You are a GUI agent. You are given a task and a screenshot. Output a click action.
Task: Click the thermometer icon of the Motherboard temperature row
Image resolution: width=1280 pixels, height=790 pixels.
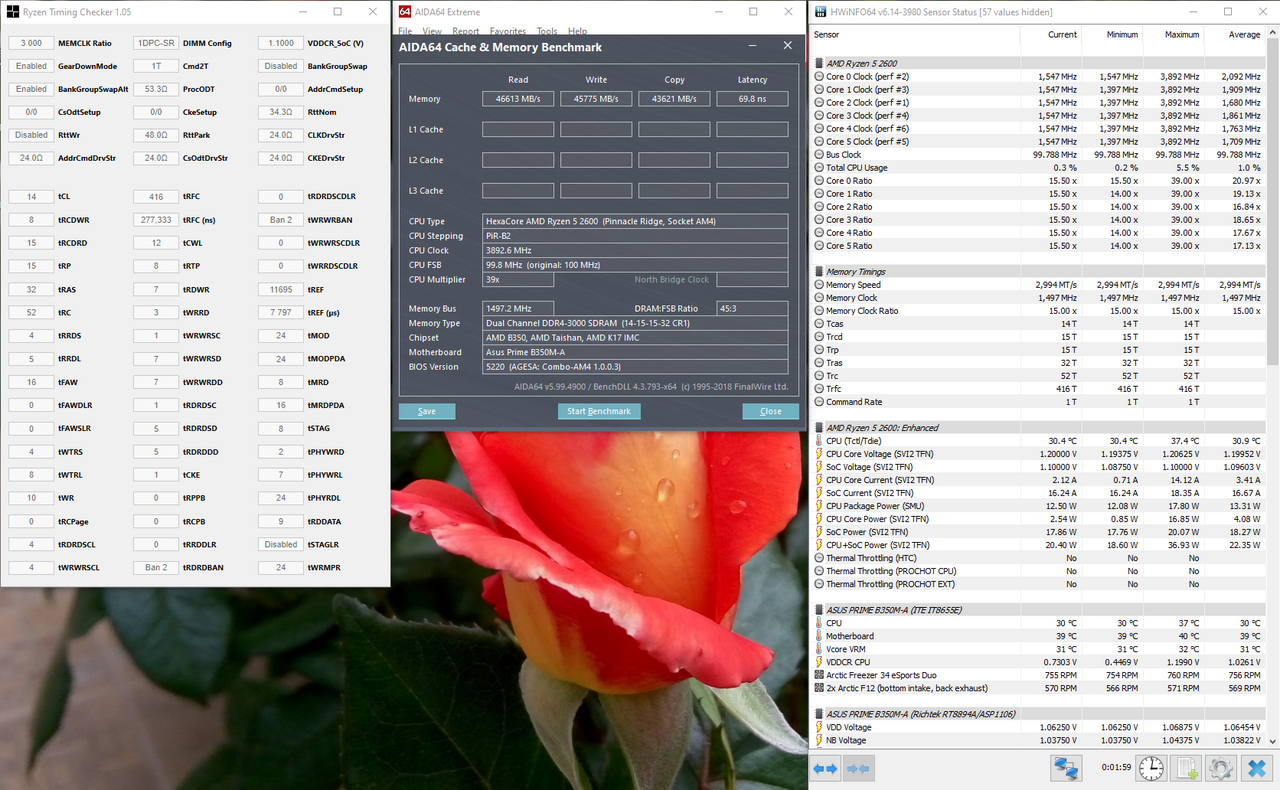point(819,635)
